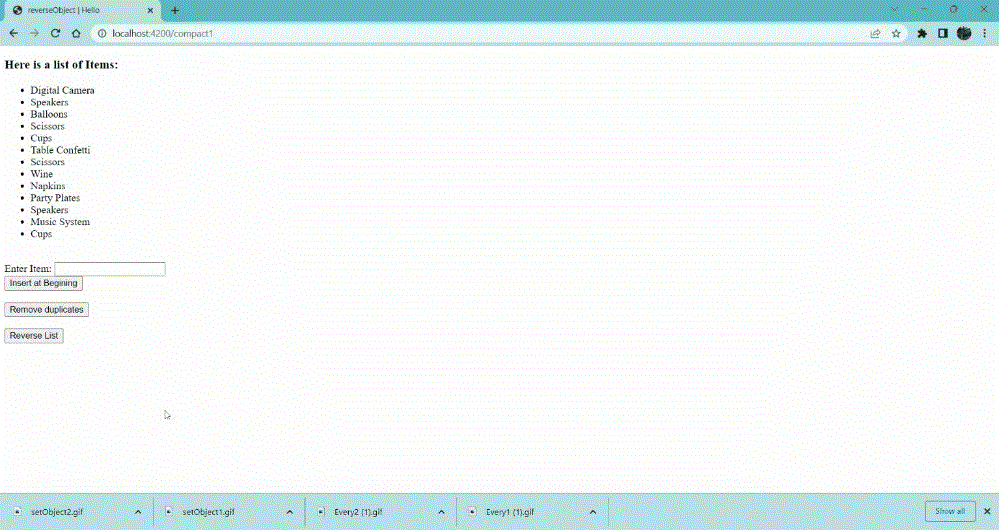999x530 pixels.
Task: Close the reverseObject browser tab
Action: pyautogui.click(x=151, y=10)
